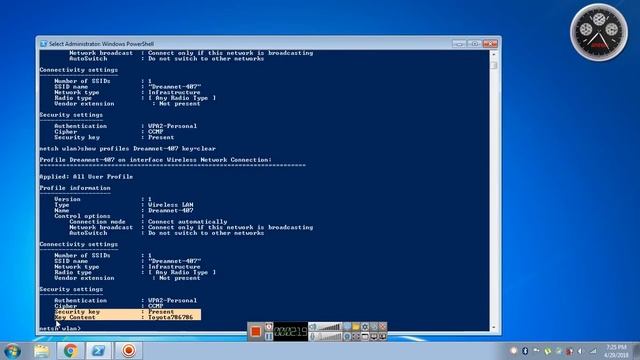Close the PowerShell window
Image resolution: width=640 pixels, height=360 pixels.
pyautogui.click(x=490, y=43)
